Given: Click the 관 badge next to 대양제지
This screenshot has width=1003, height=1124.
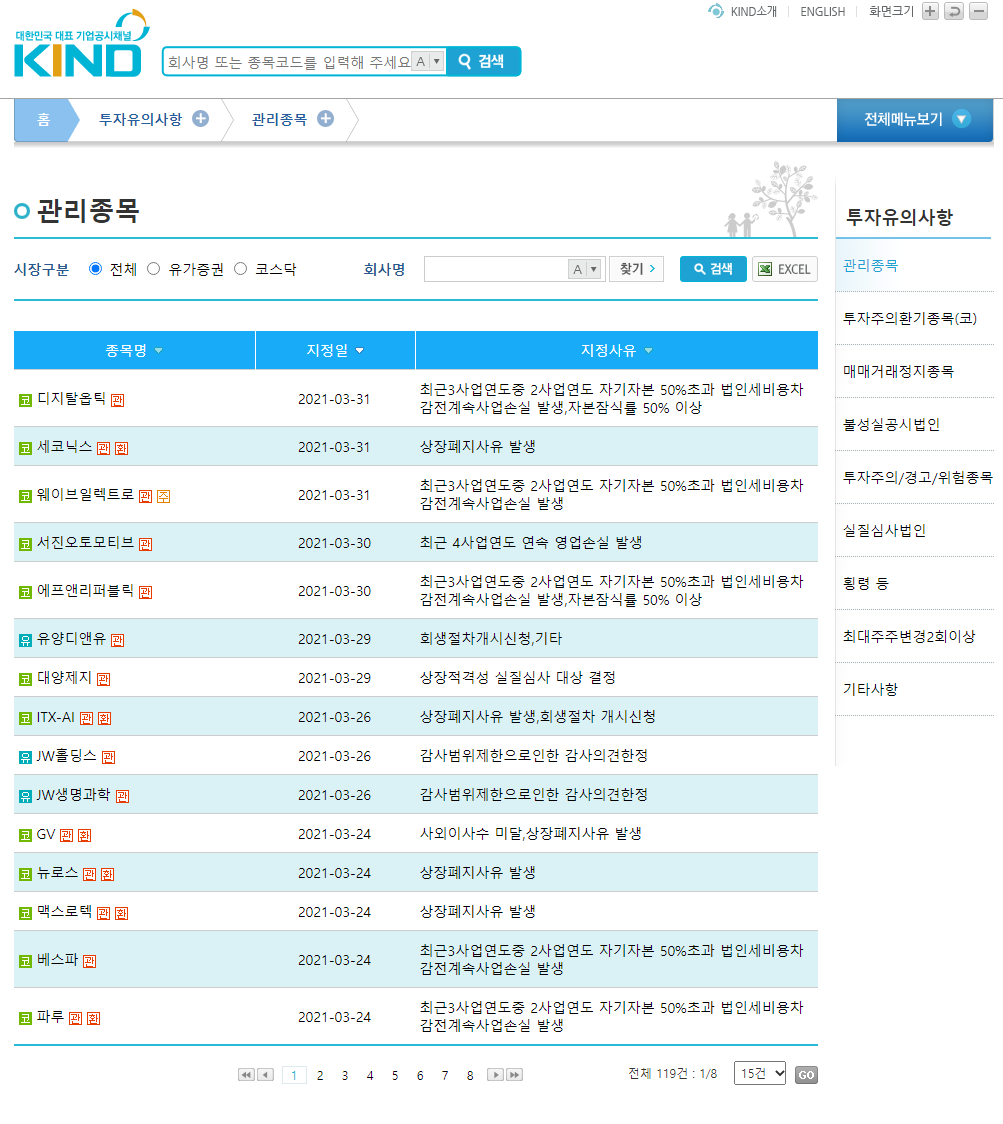Looking at the screenshot, I should point(104,679).
